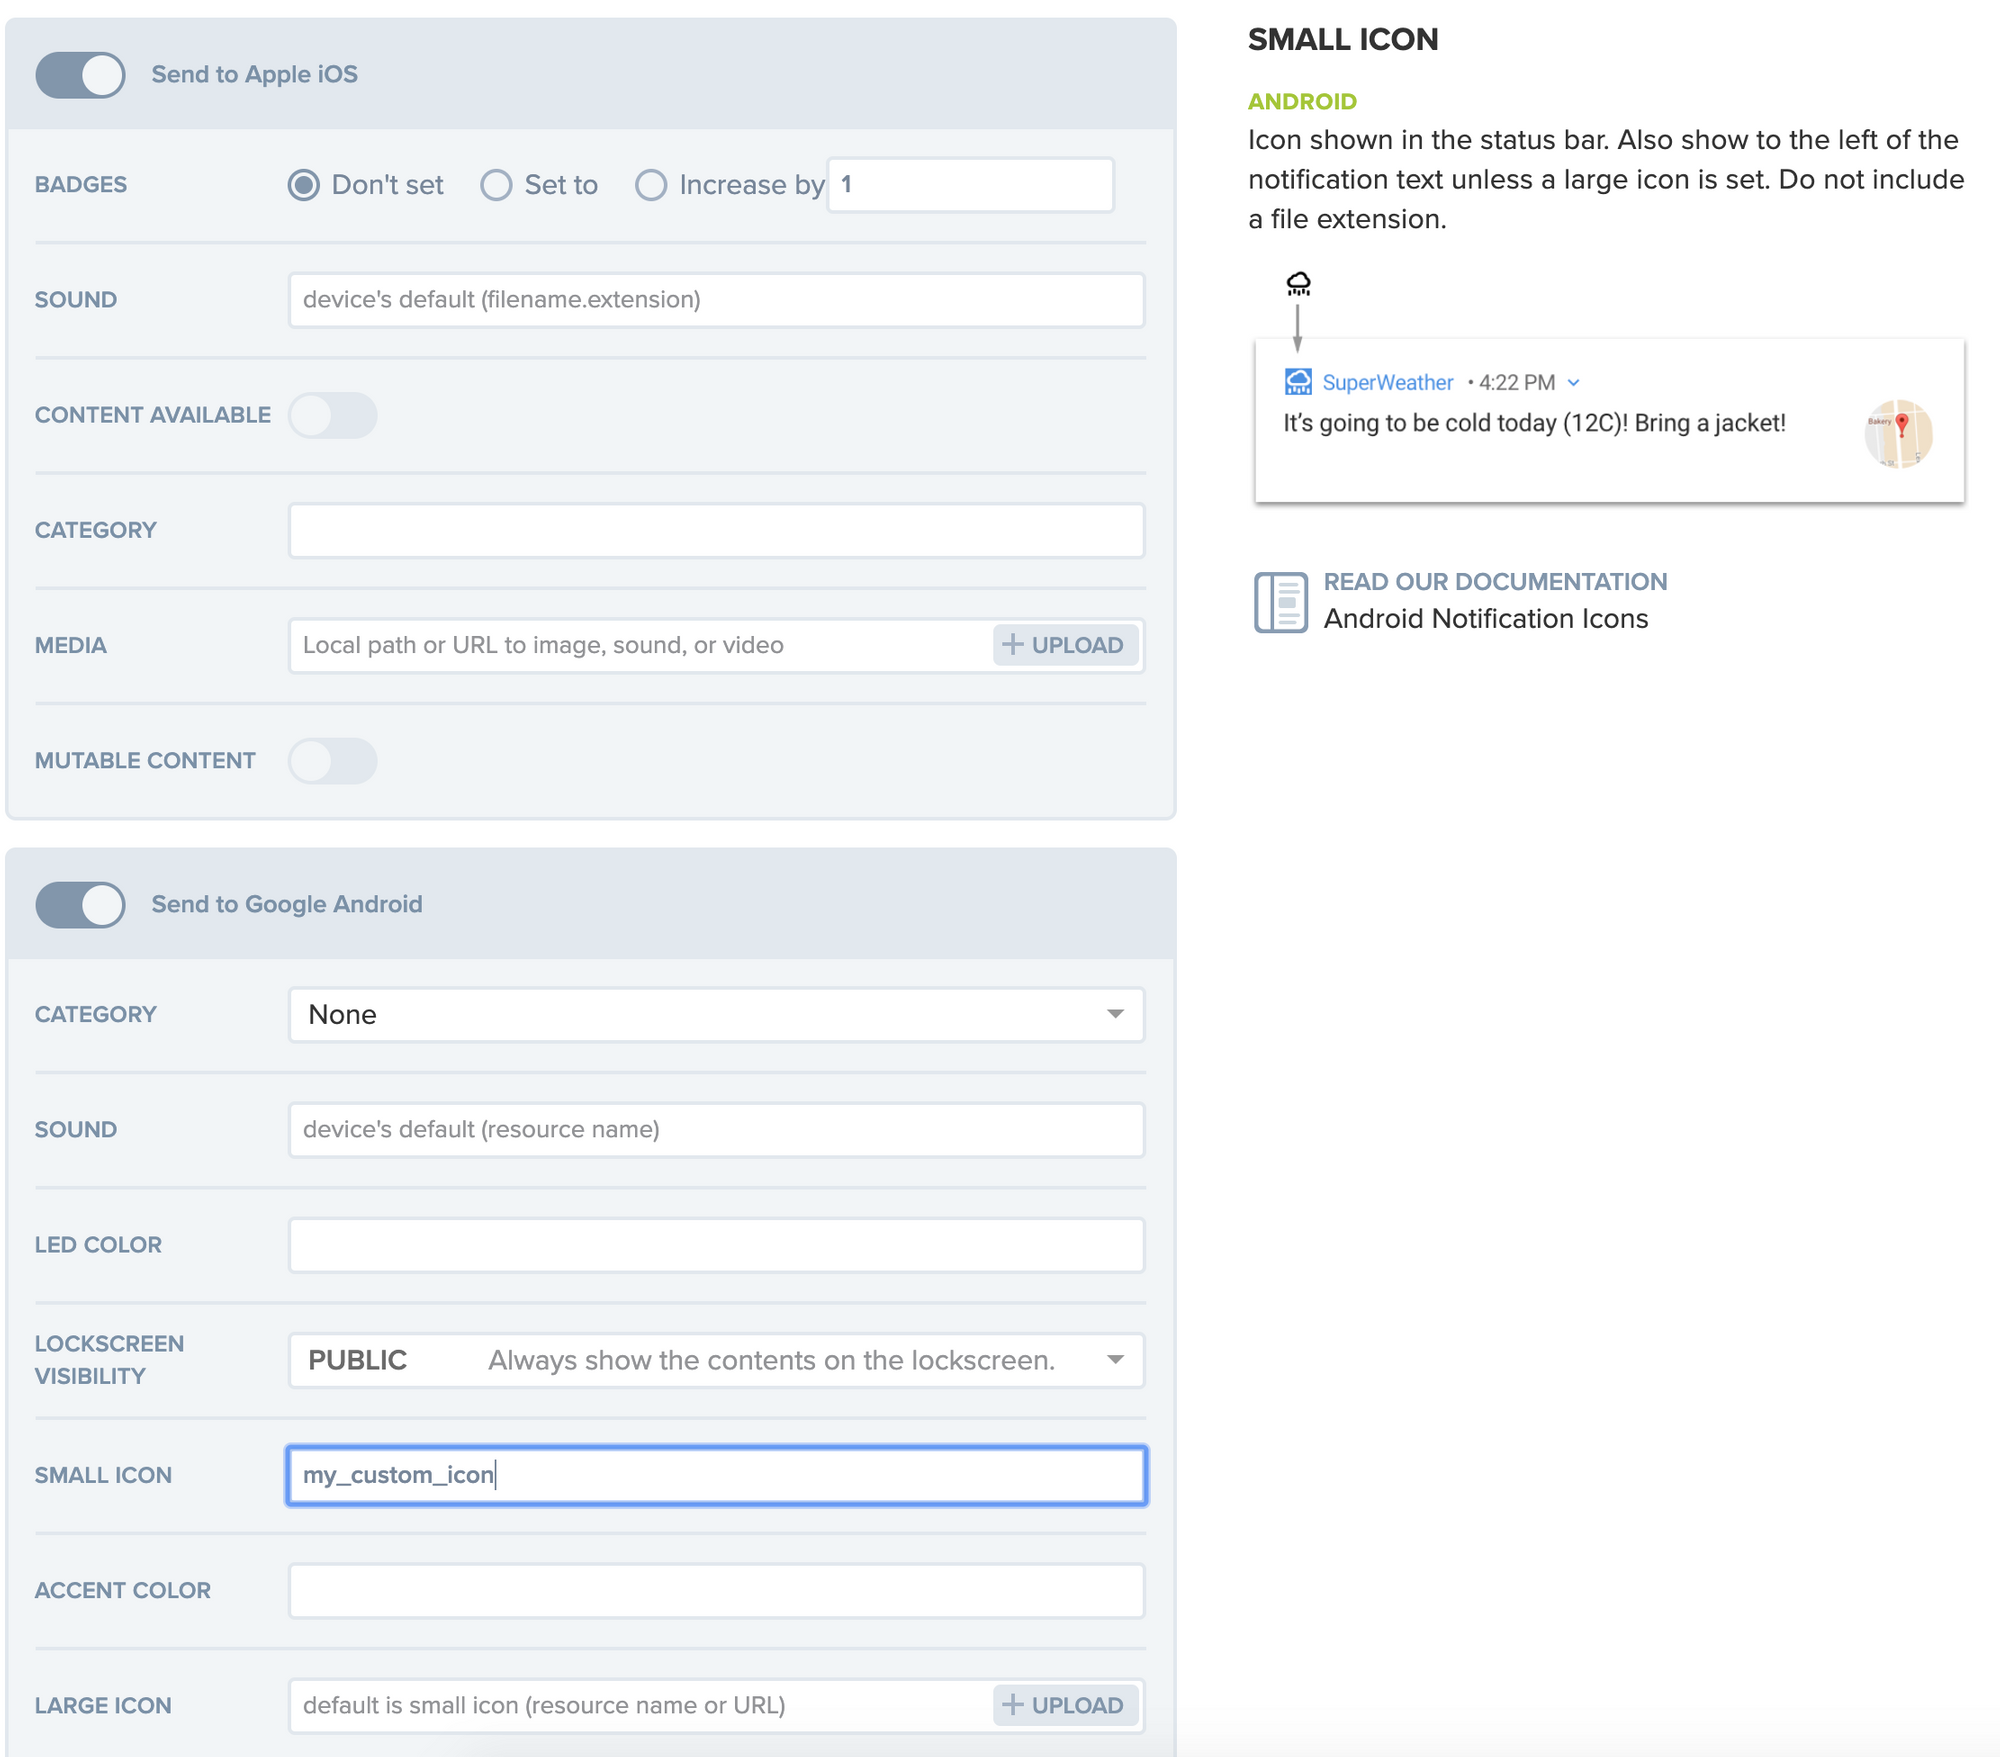Expand the notification preview chevron
The width and height of the screenshot is (2000, 1757).
pos(1574,383)
